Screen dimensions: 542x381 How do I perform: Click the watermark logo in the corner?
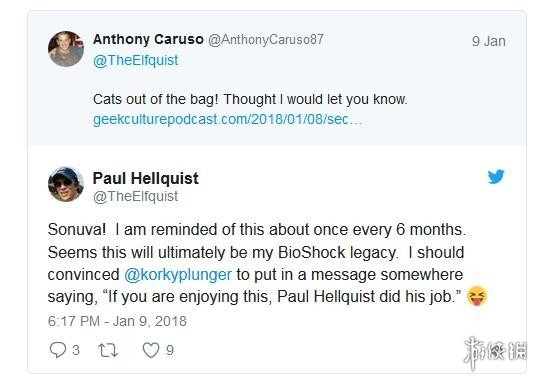coord(495,353)
